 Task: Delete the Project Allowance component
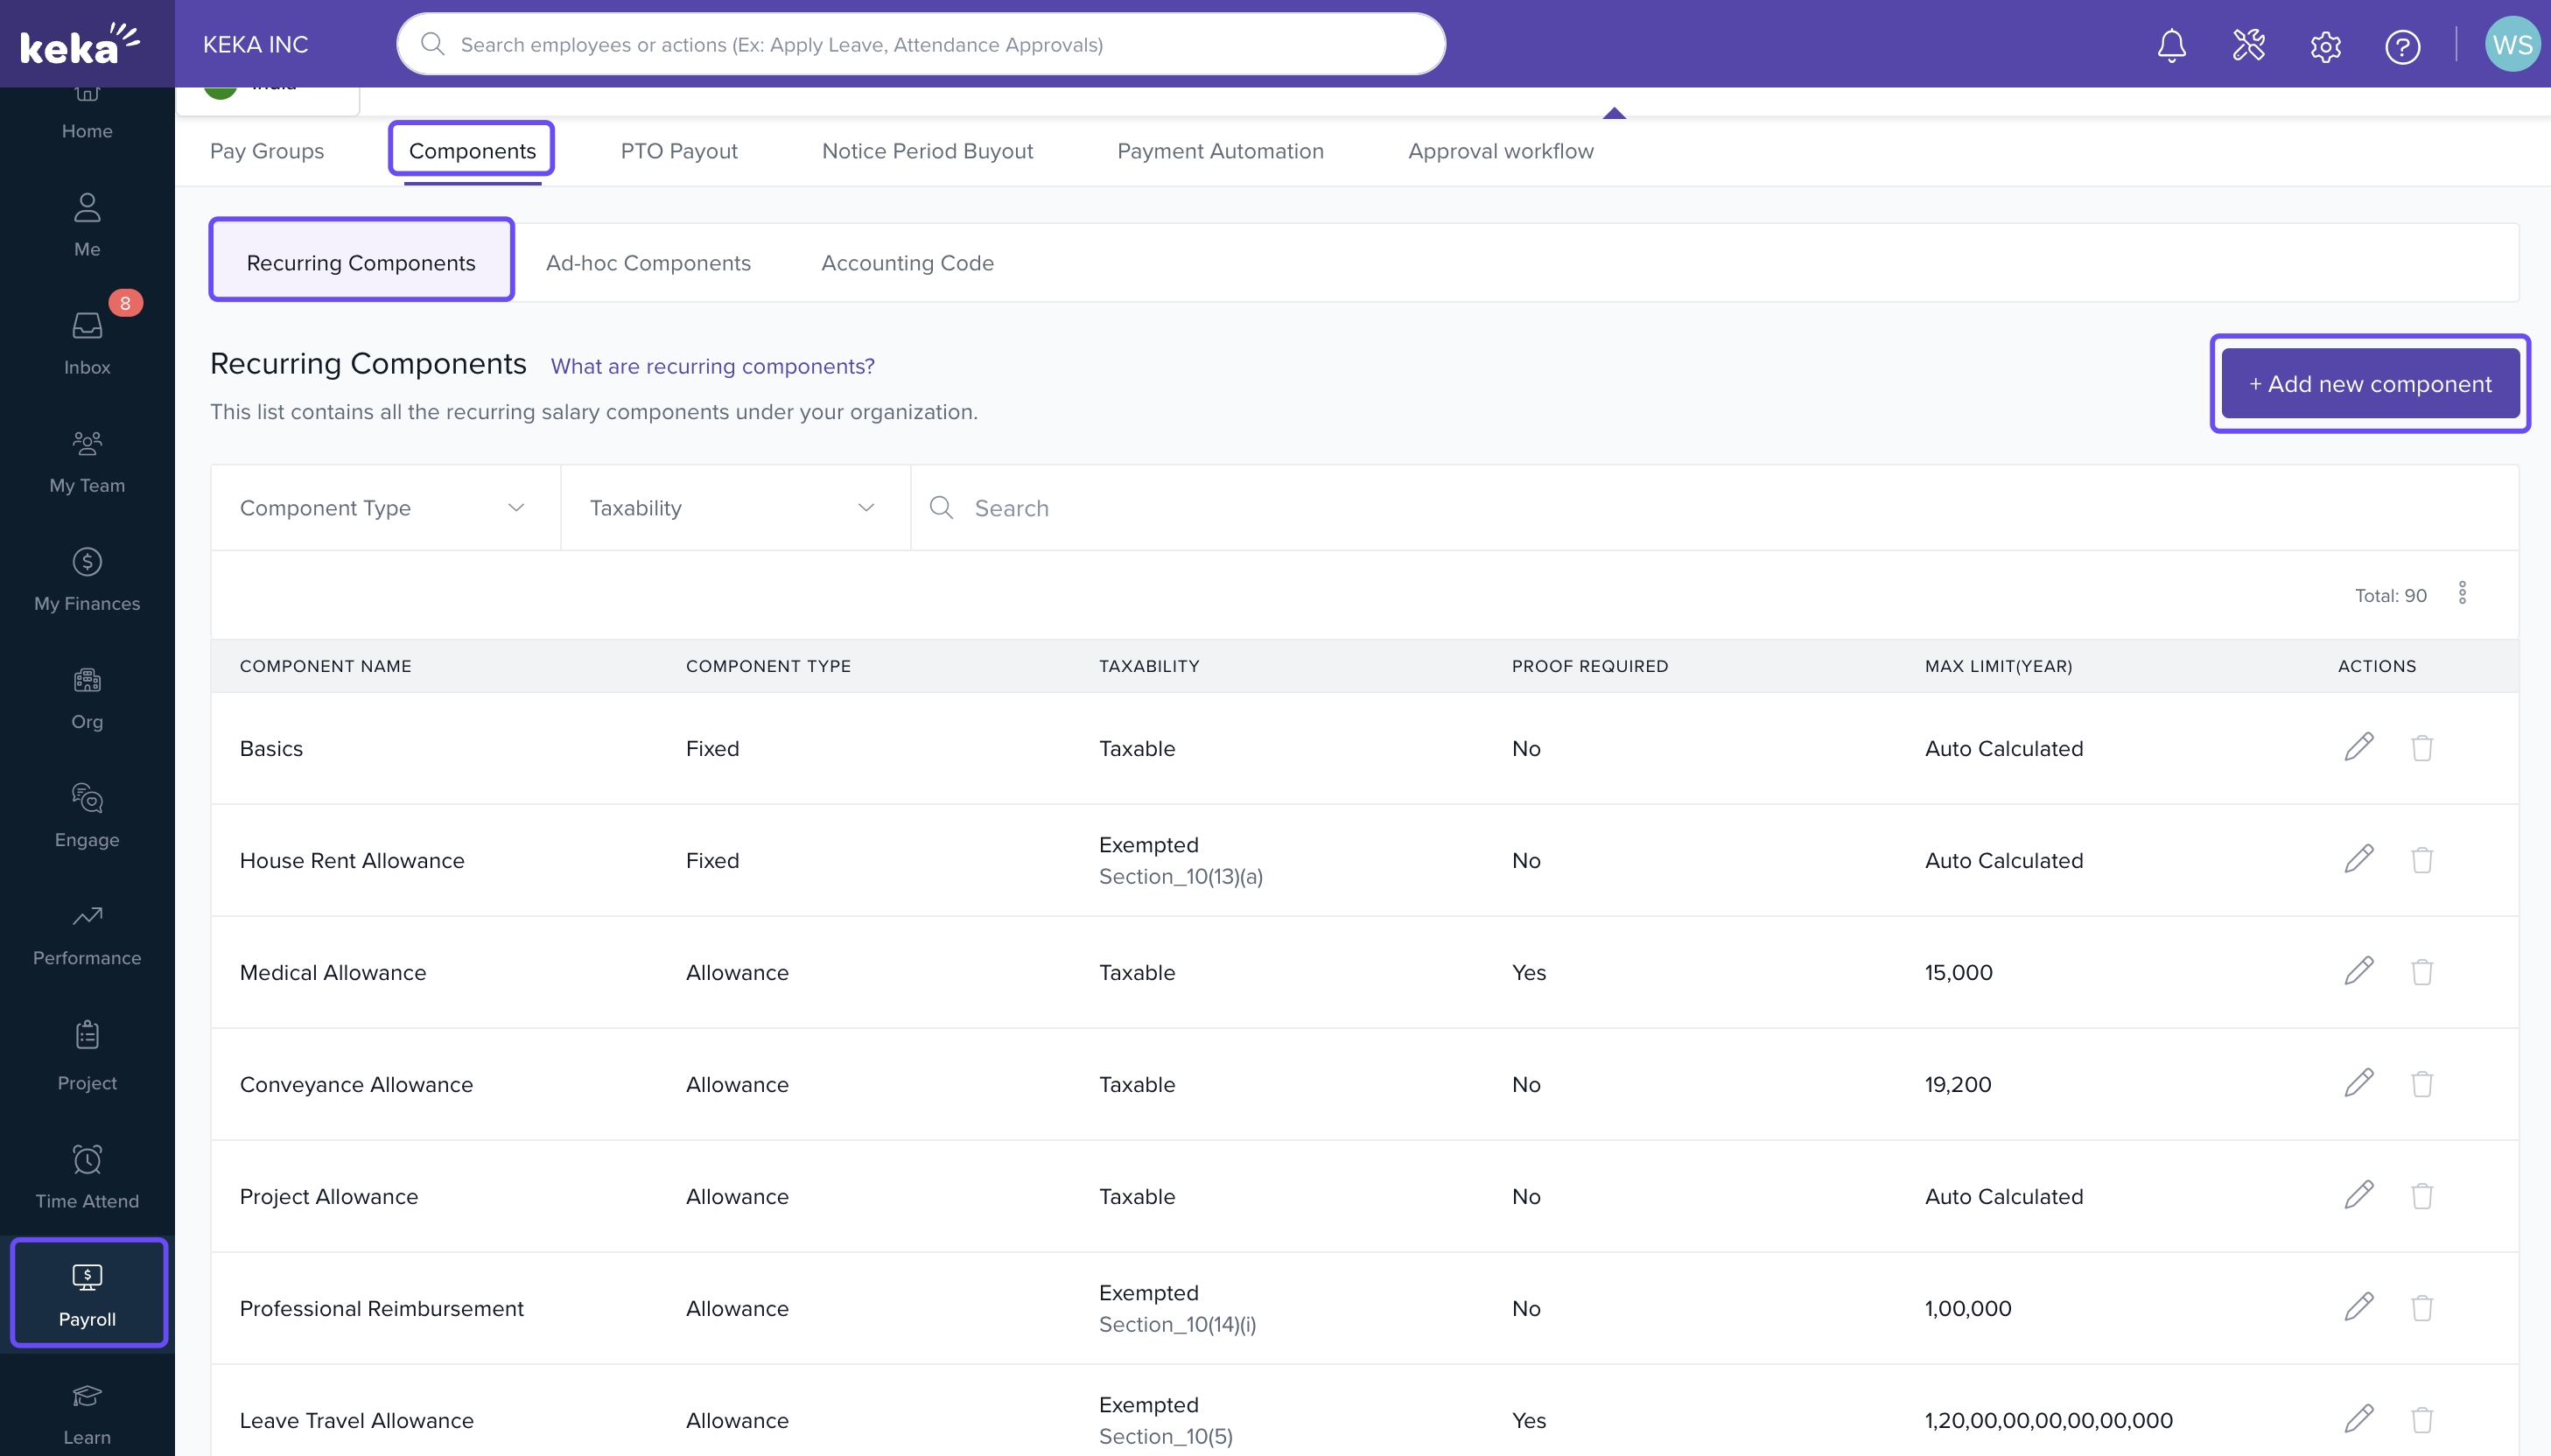[x=2421, y=1195]
